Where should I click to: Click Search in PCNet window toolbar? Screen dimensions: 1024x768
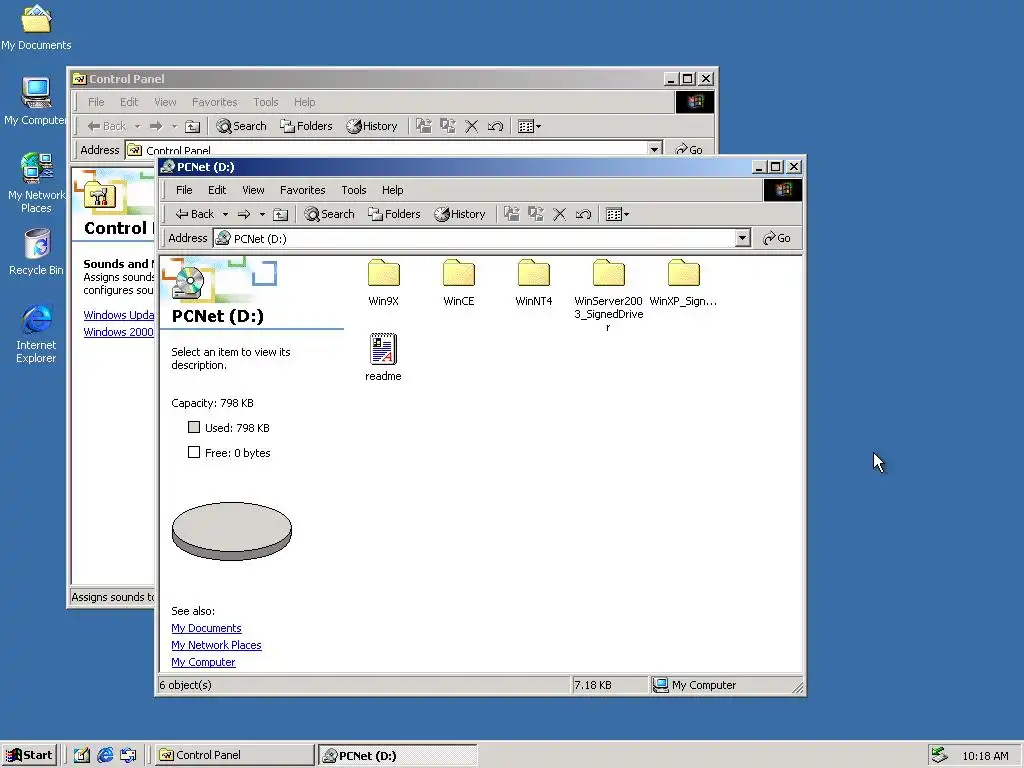(x=329, y=214)
